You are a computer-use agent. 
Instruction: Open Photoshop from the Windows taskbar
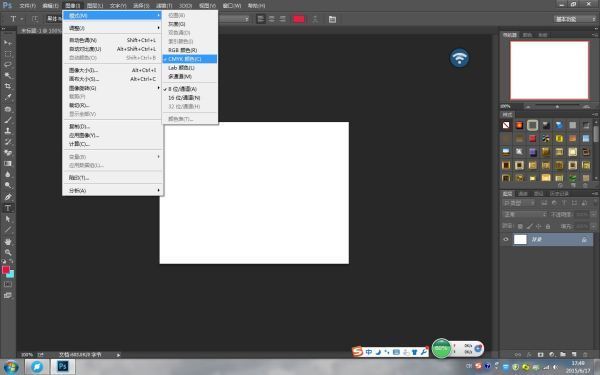(63, 367)
